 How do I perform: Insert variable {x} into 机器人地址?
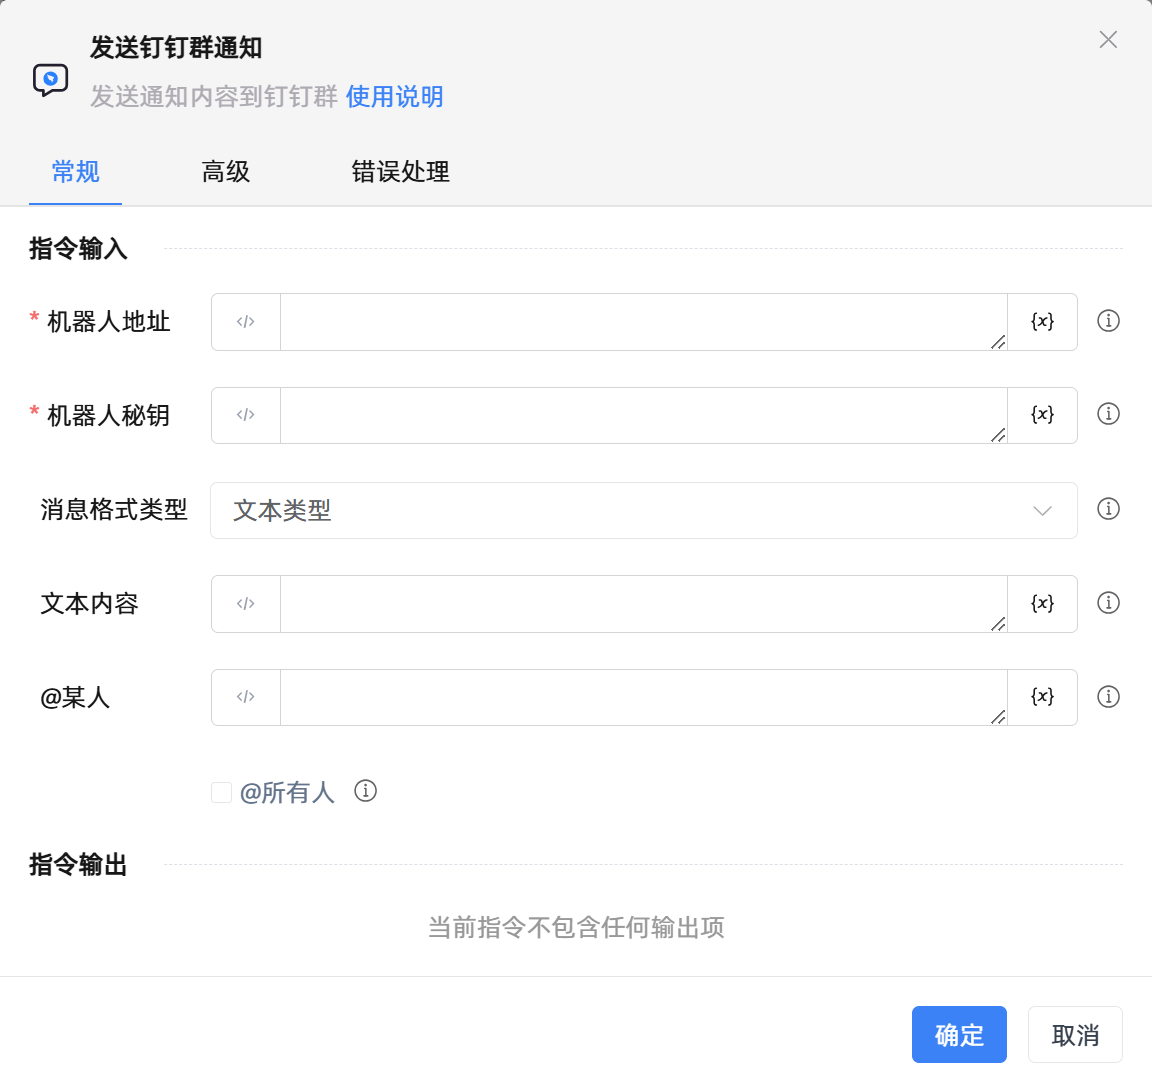click(x=1042, y=322)
